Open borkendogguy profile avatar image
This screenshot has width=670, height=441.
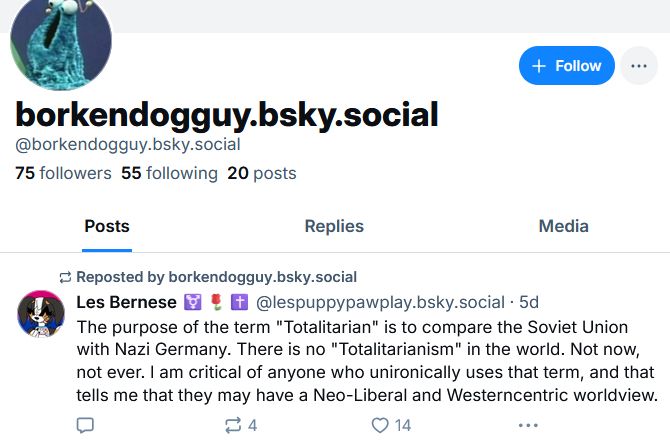[60, 43]
